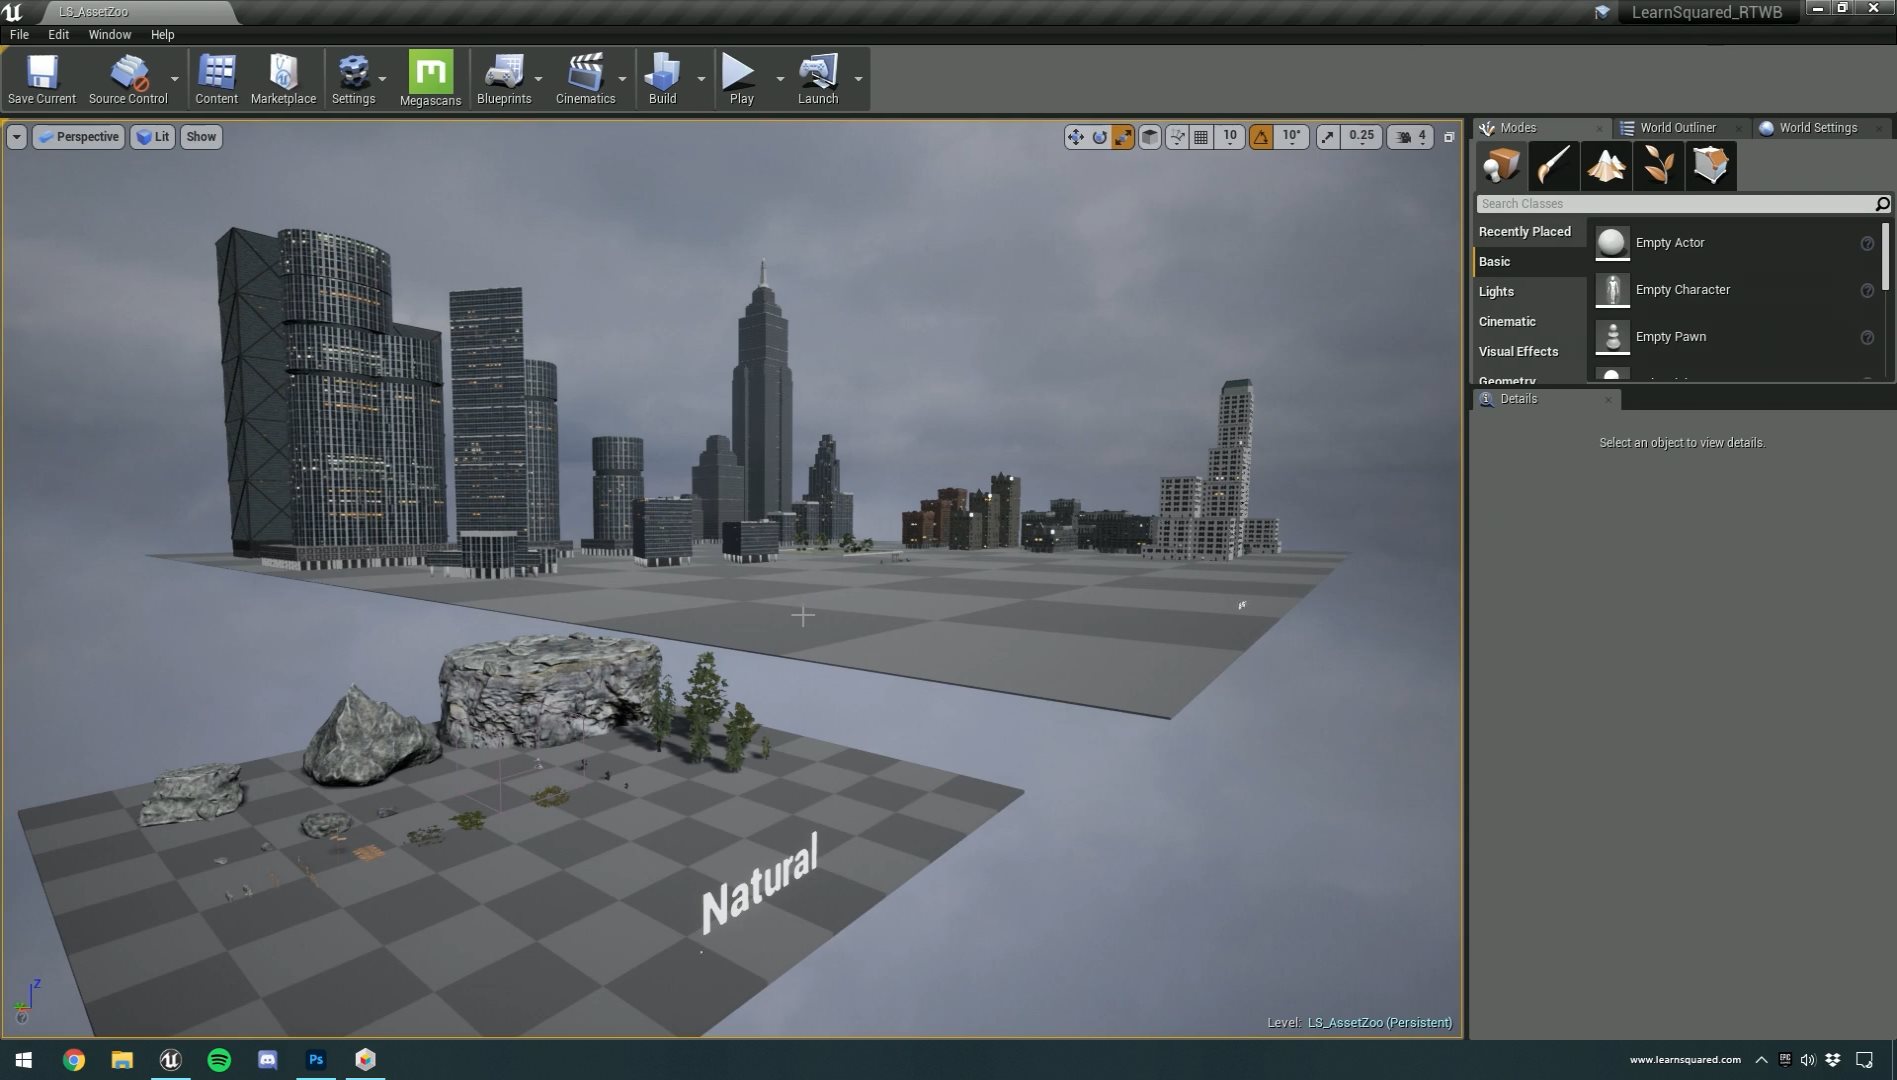Open Source Control from the toolbar
The height and width of the screenshot is (1080, 1897).
[x=128, y=79]
